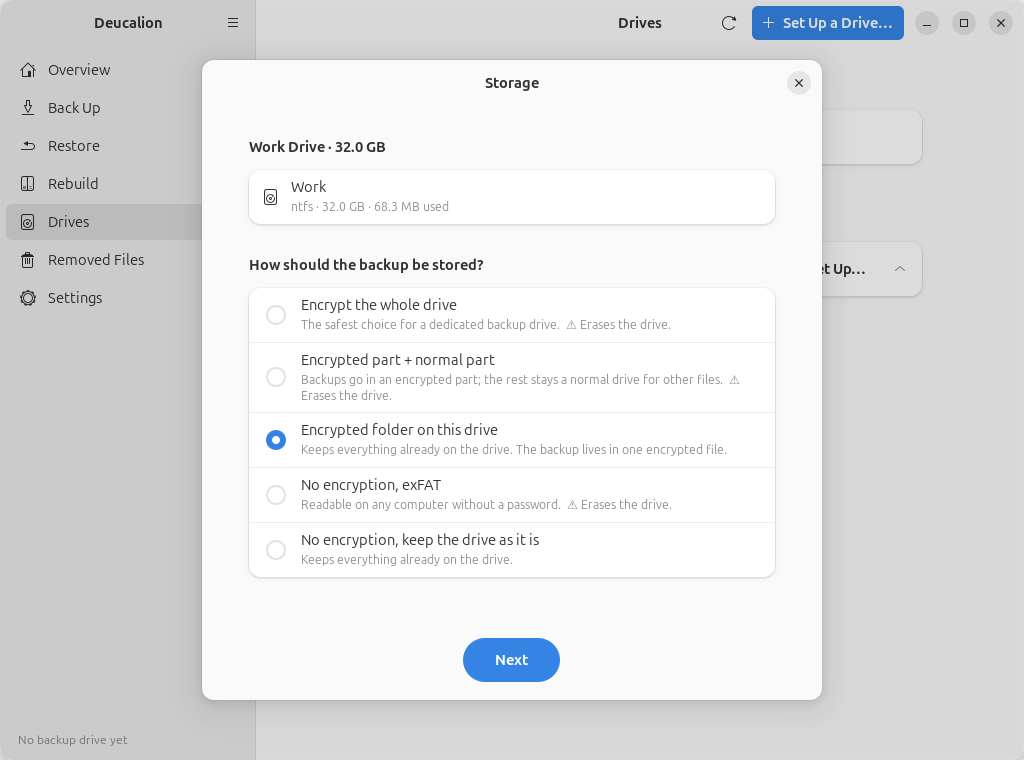The width and height of the screenshot is (1024, 760).
Task: Maximize the Deucalion window
Action: click(x=964, y=23)
